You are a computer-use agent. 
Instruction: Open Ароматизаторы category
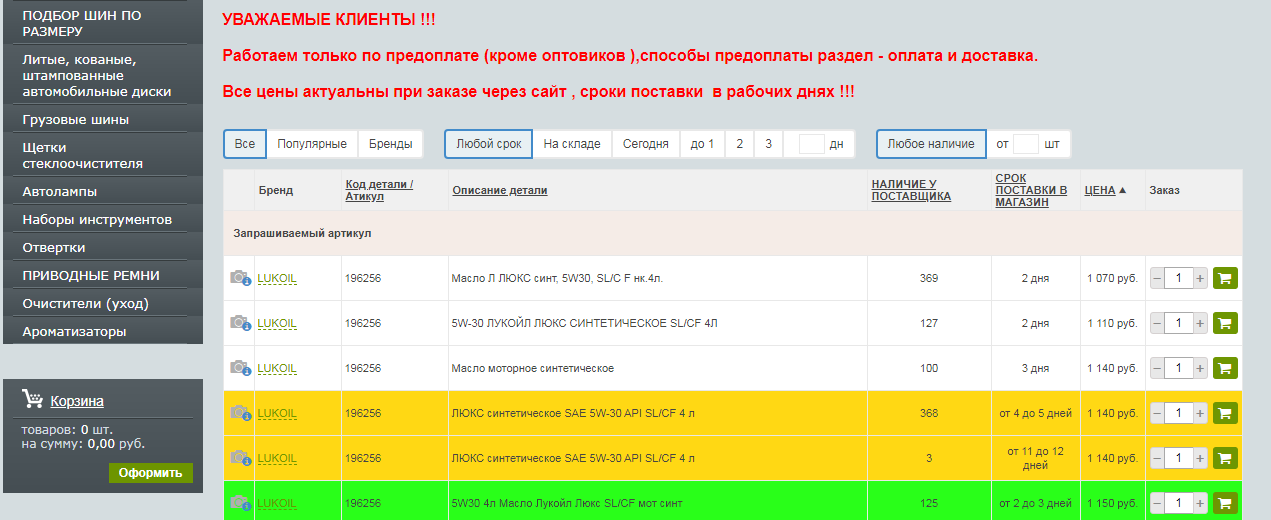[x=103, y=331]
